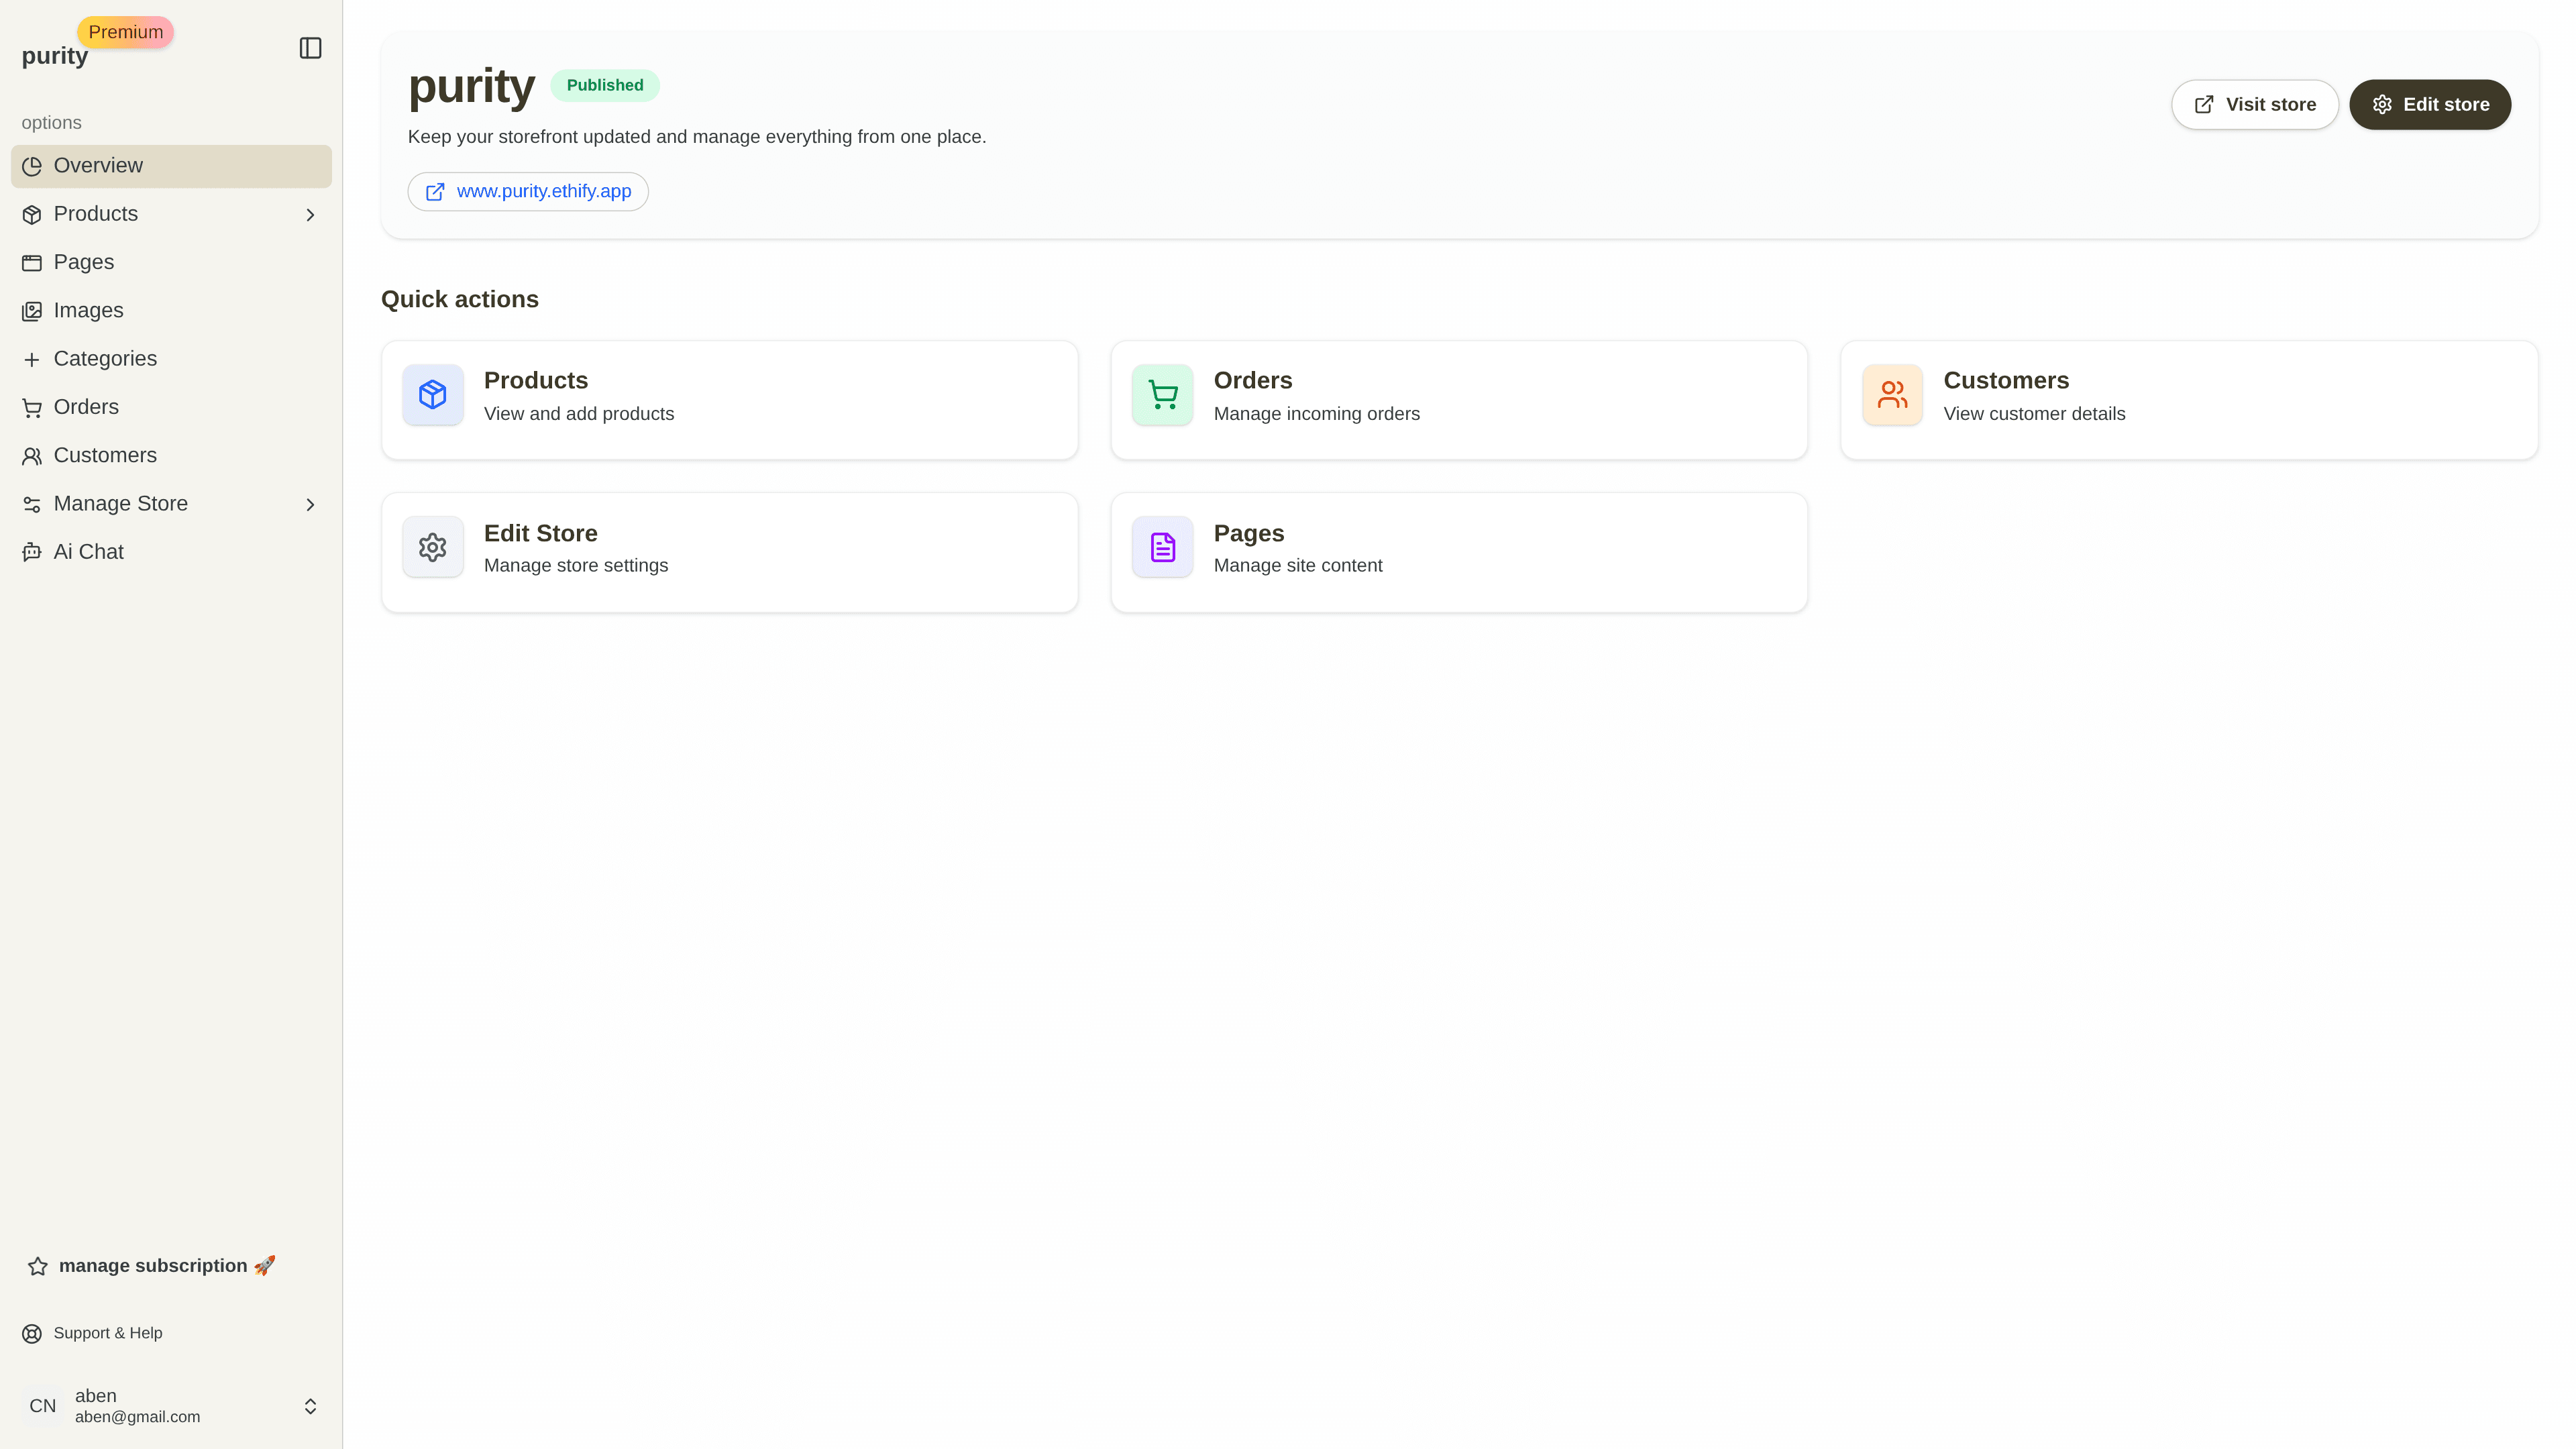Open Overview in the sidebar
The image size is (2576, 1449).
[x=171, y=166]
